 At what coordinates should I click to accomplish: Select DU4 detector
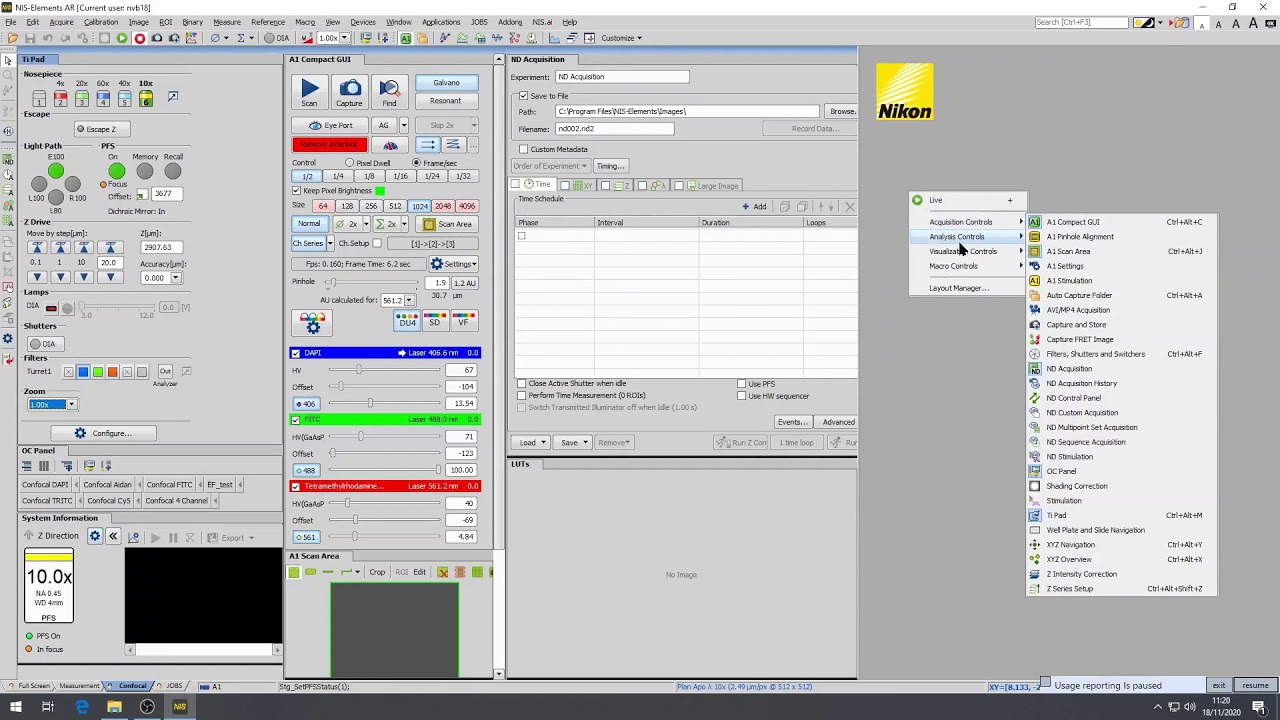[x=407, y=320]
